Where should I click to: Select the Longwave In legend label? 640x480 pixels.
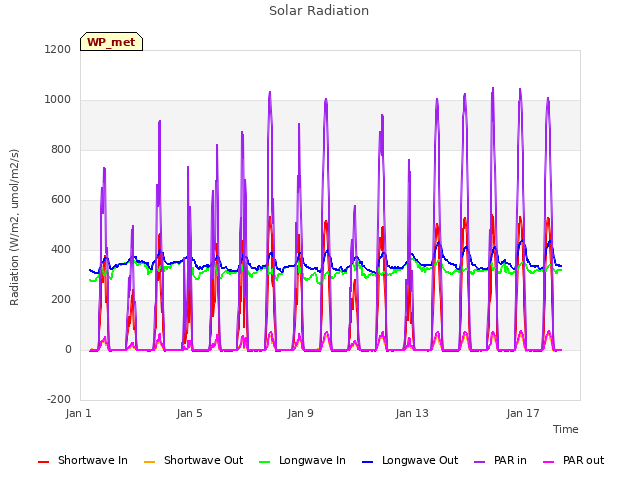pos(312,460)
